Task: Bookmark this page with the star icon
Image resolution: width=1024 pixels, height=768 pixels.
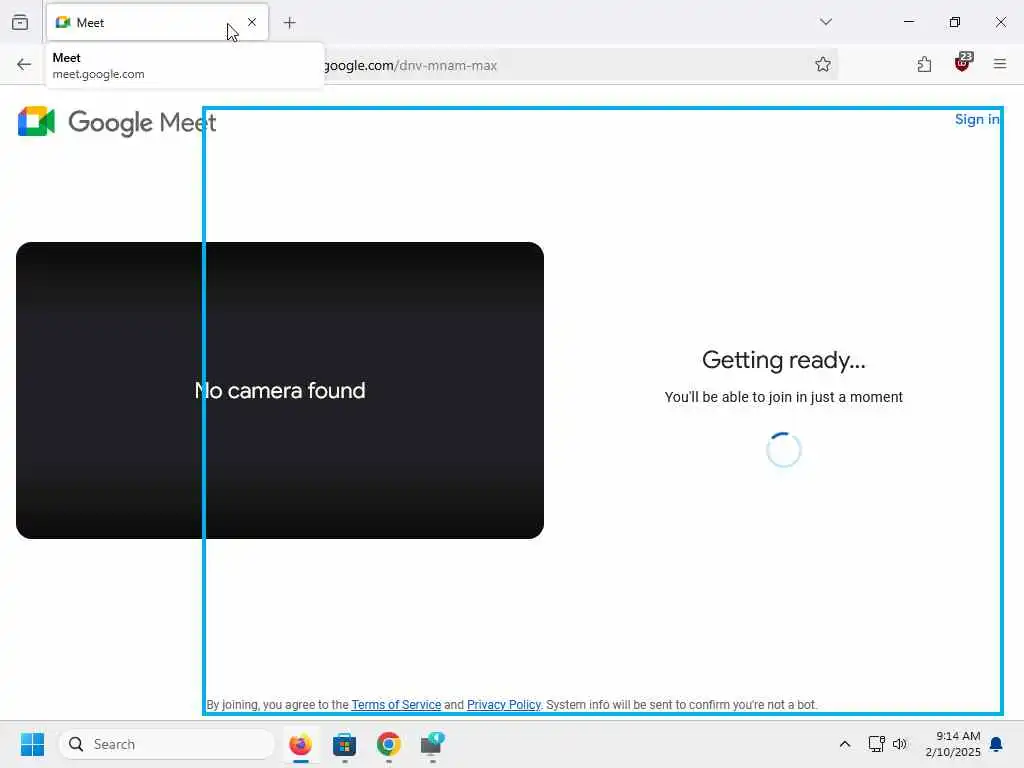Action: pos(823,64)
